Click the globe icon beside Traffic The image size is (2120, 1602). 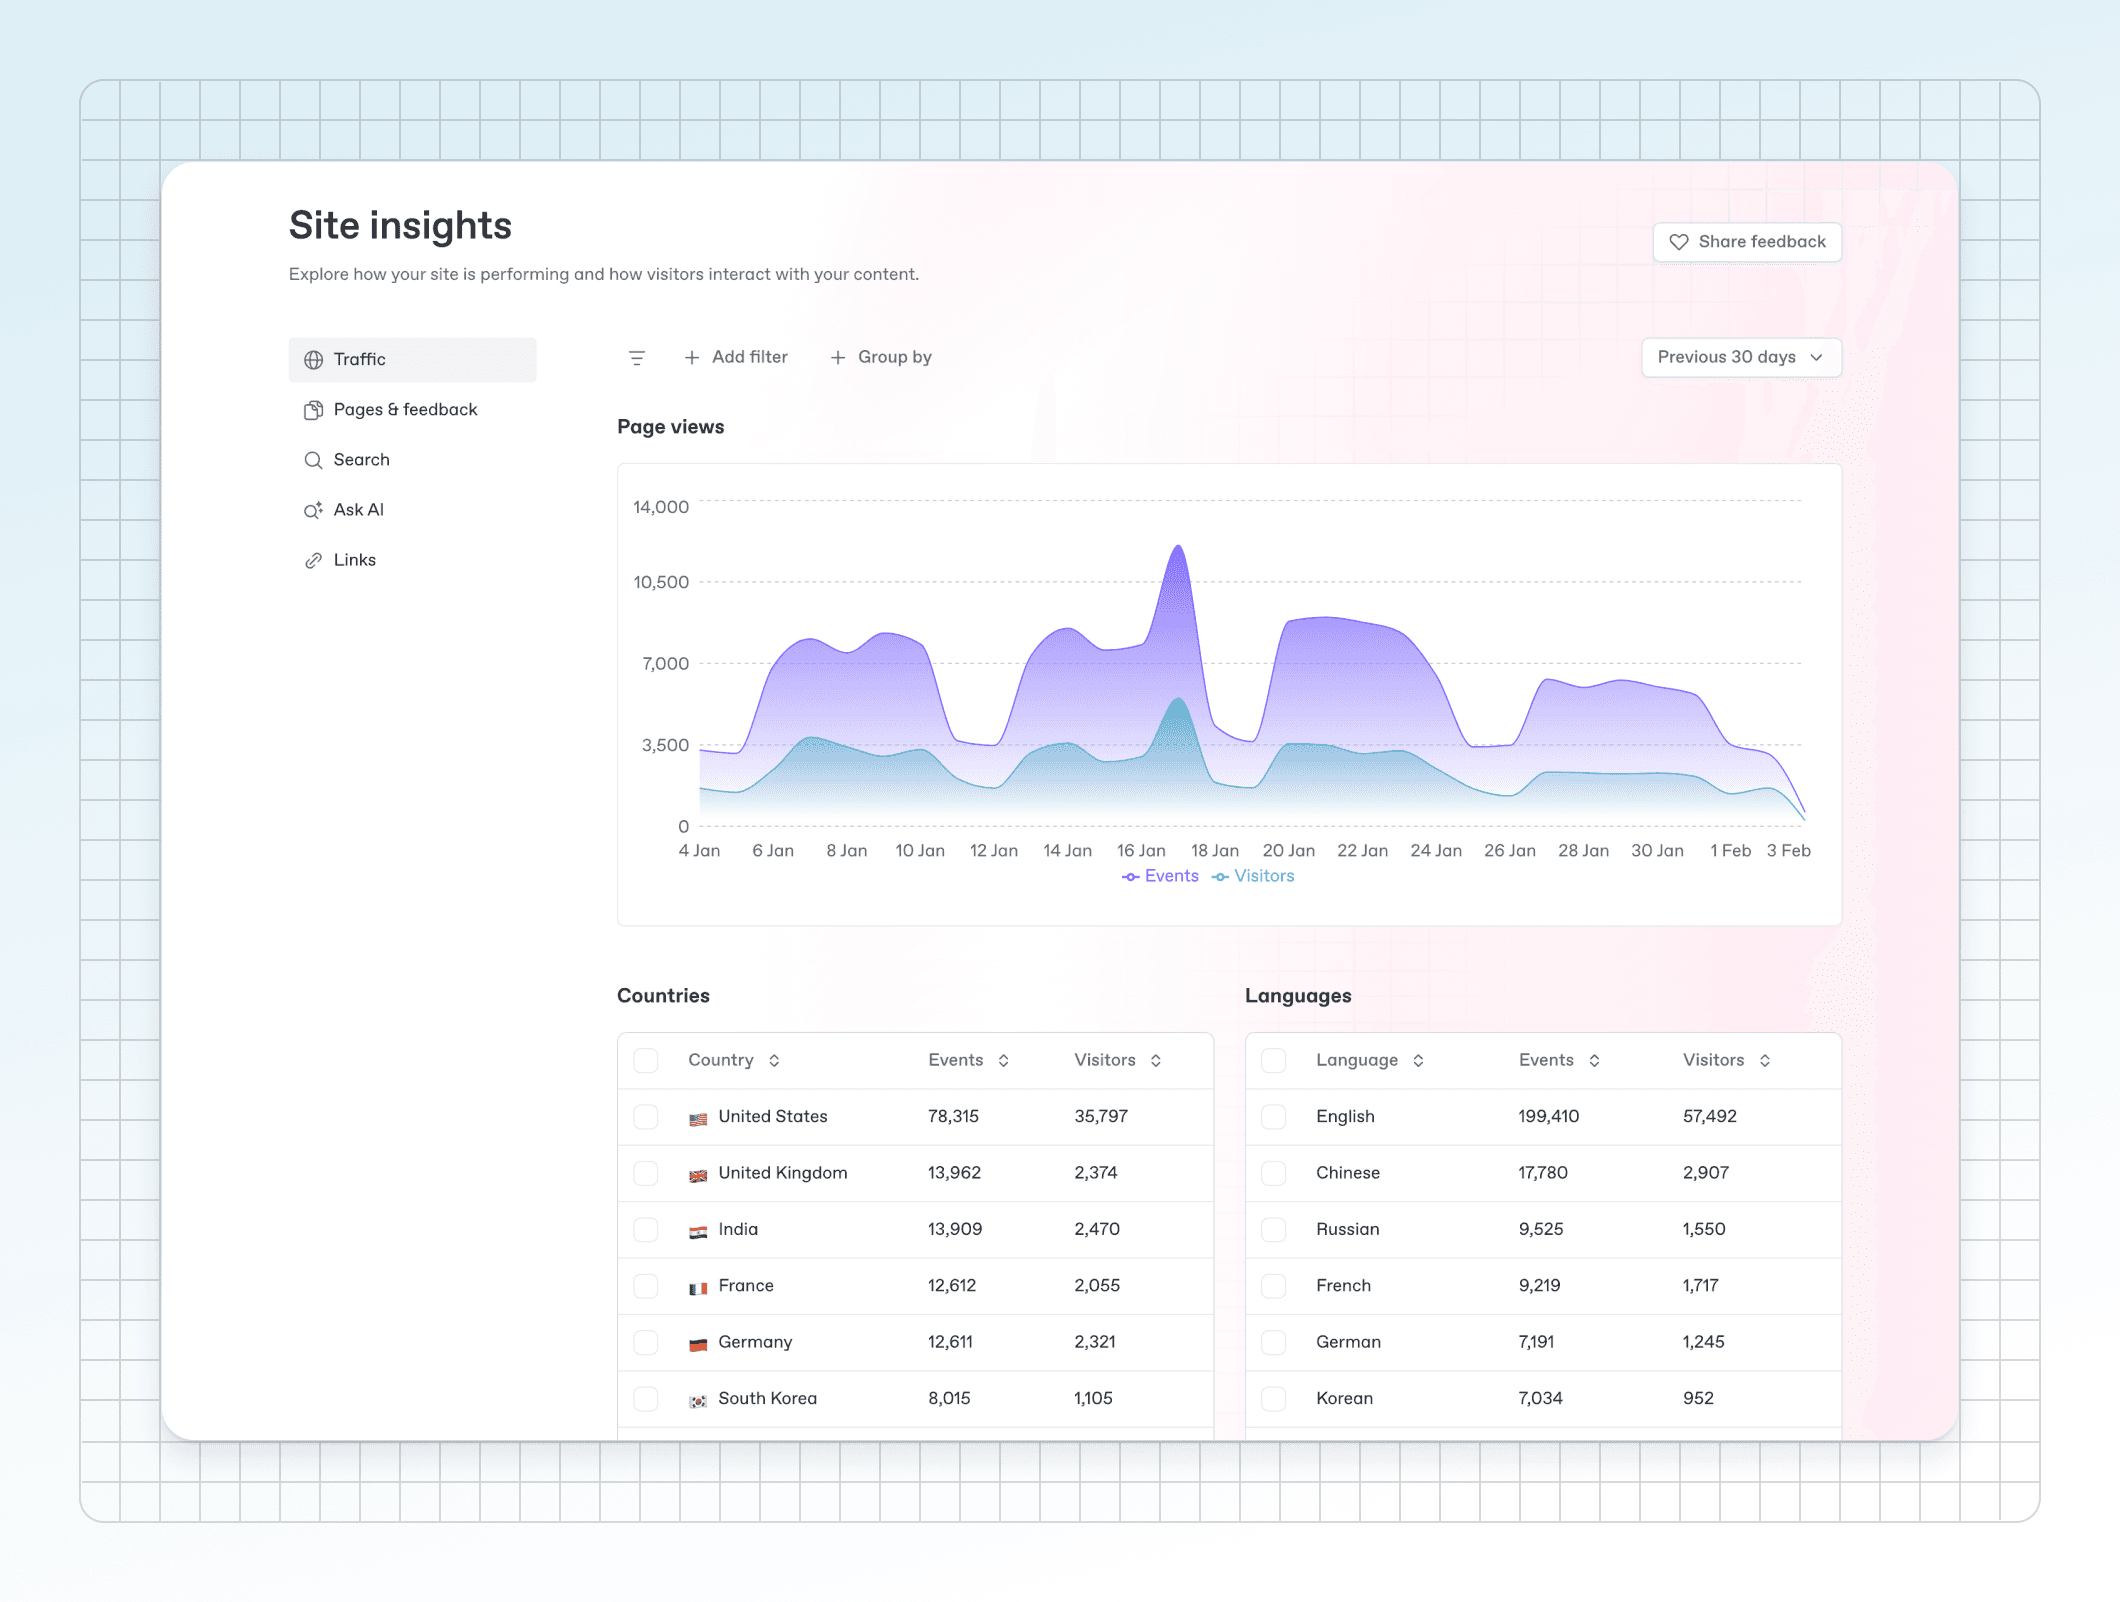point(313,360)
